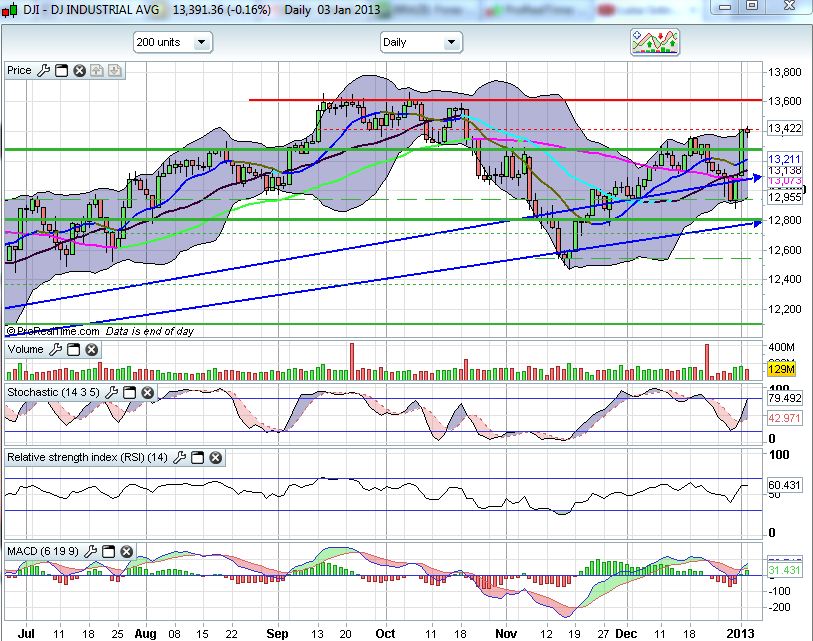Close the RSI indicator panel

click(x=216, y=457)
